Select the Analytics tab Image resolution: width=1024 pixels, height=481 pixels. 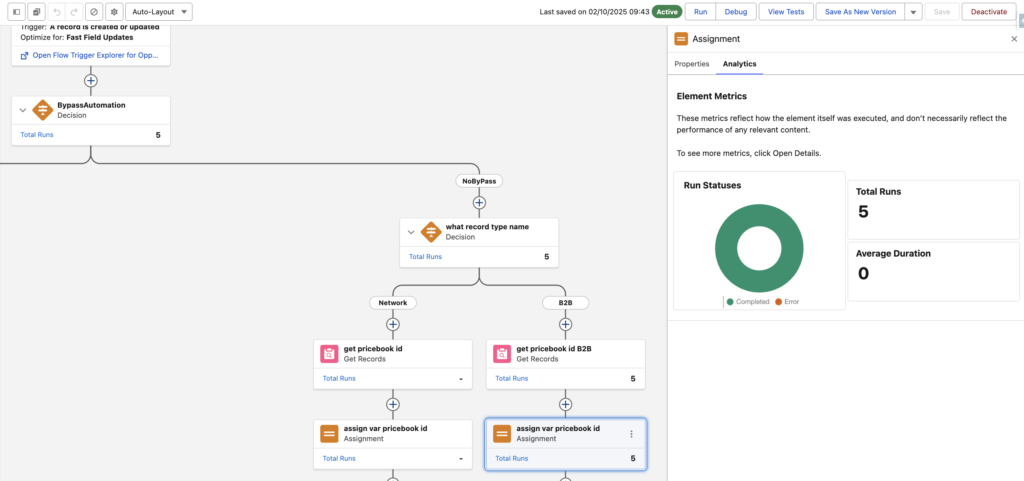[x=739, y=64]
